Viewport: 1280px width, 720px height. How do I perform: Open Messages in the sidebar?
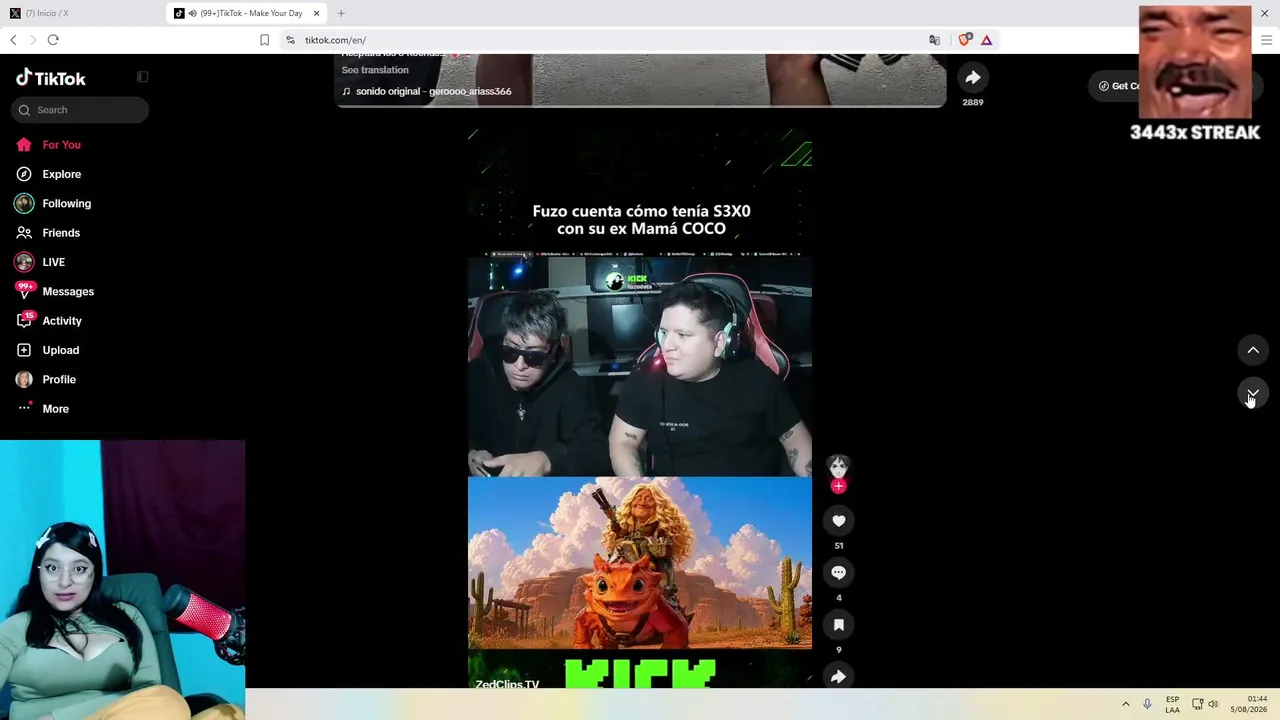(68, 291)
